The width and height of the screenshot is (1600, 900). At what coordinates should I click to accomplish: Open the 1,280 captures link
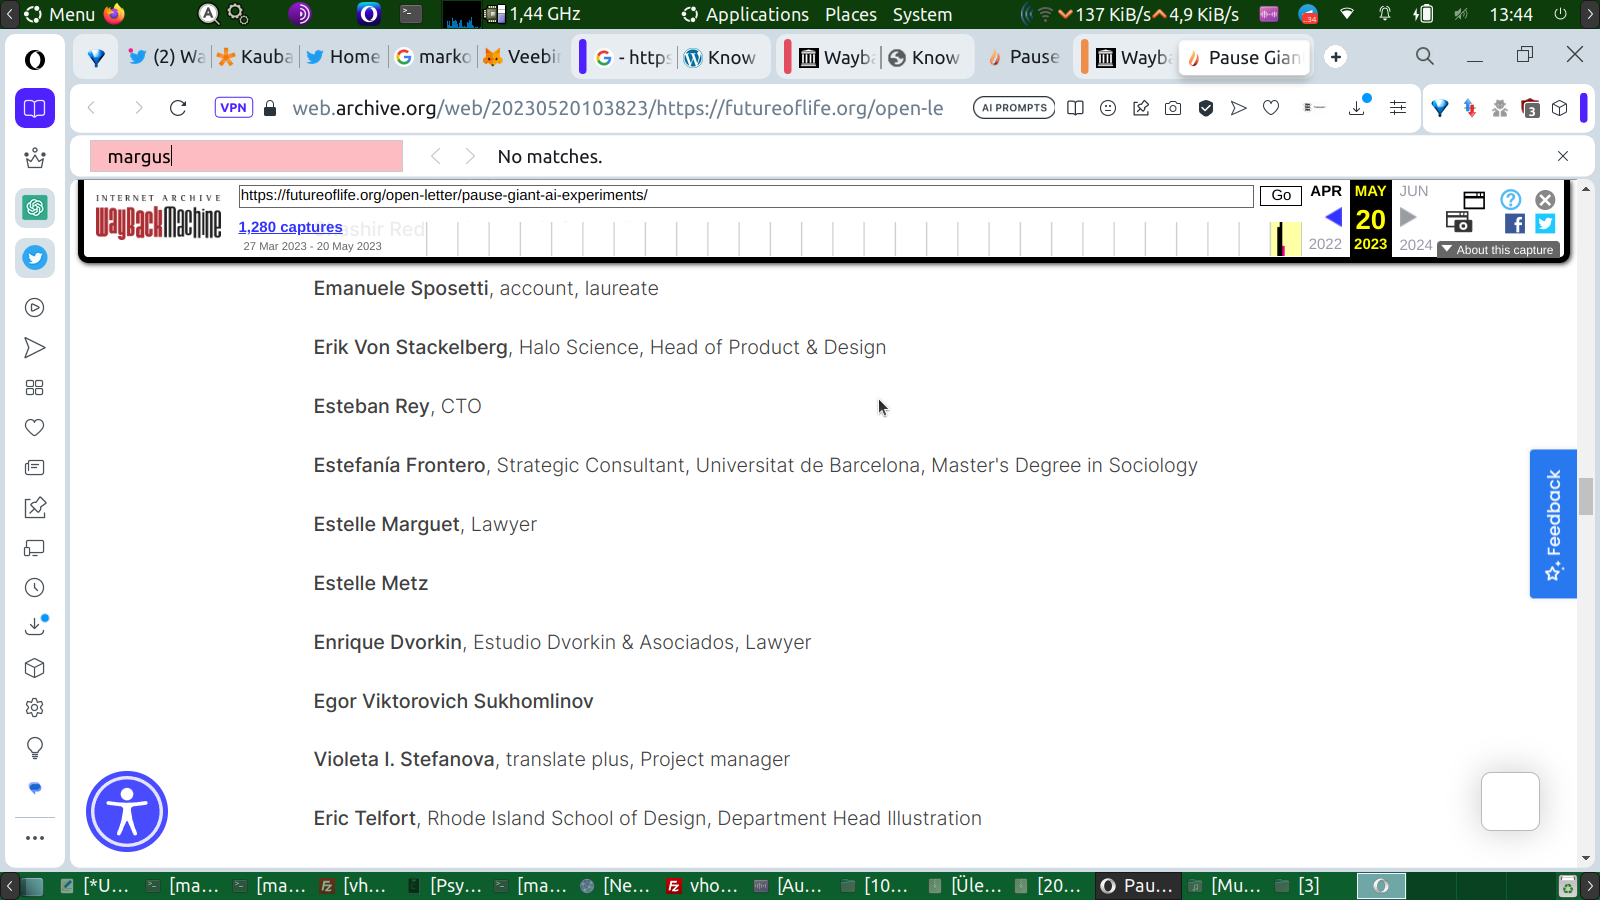[x=290, y=227]
